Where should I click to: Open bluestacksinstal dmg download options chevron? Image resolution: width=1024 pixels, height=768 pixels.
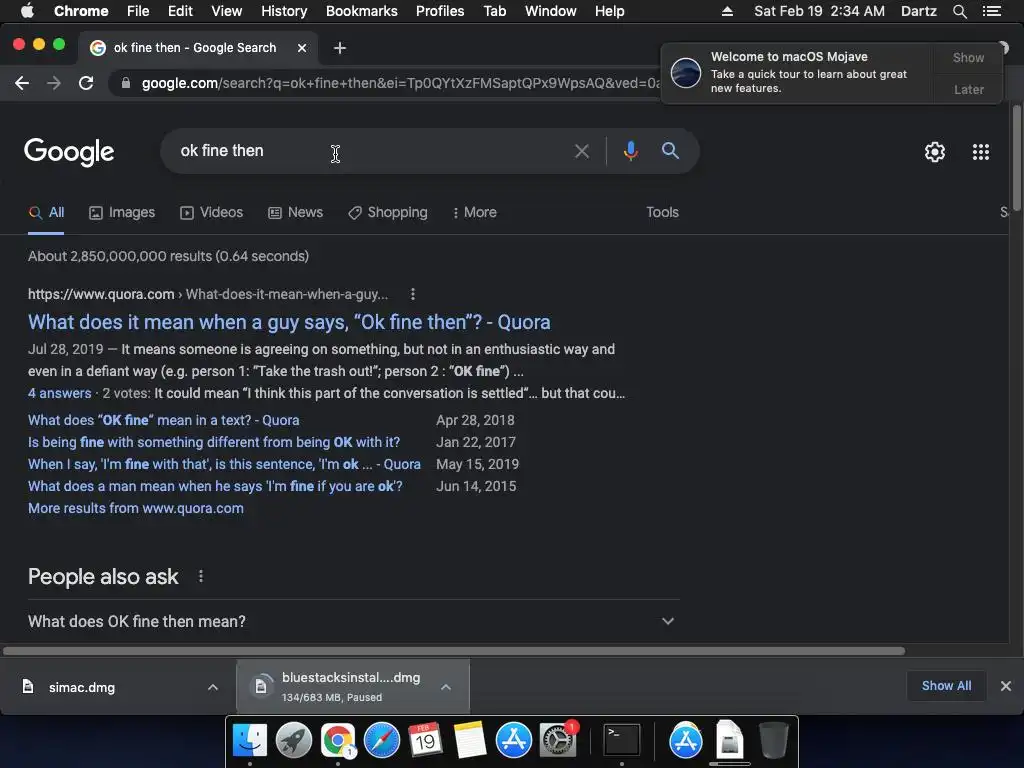[445, 687]
